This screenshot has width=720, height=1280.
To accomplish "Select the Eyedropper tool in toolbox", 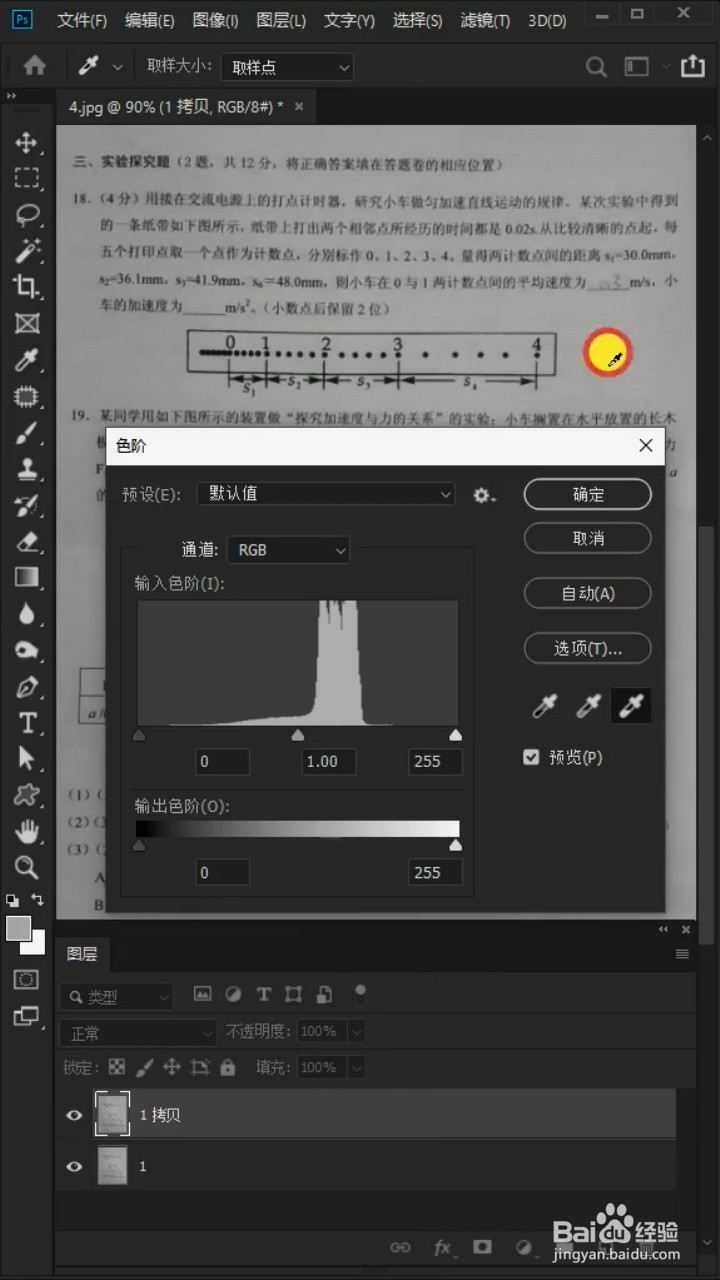I will (x=26, y=360).
